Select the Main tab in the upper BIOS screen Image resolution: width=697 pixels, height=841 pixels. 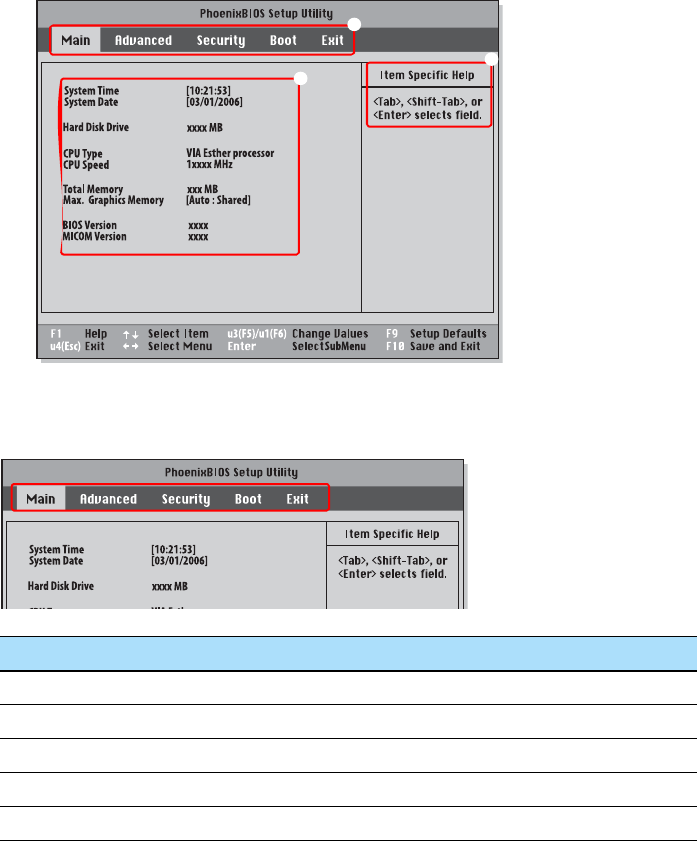(x=76, y=40)
